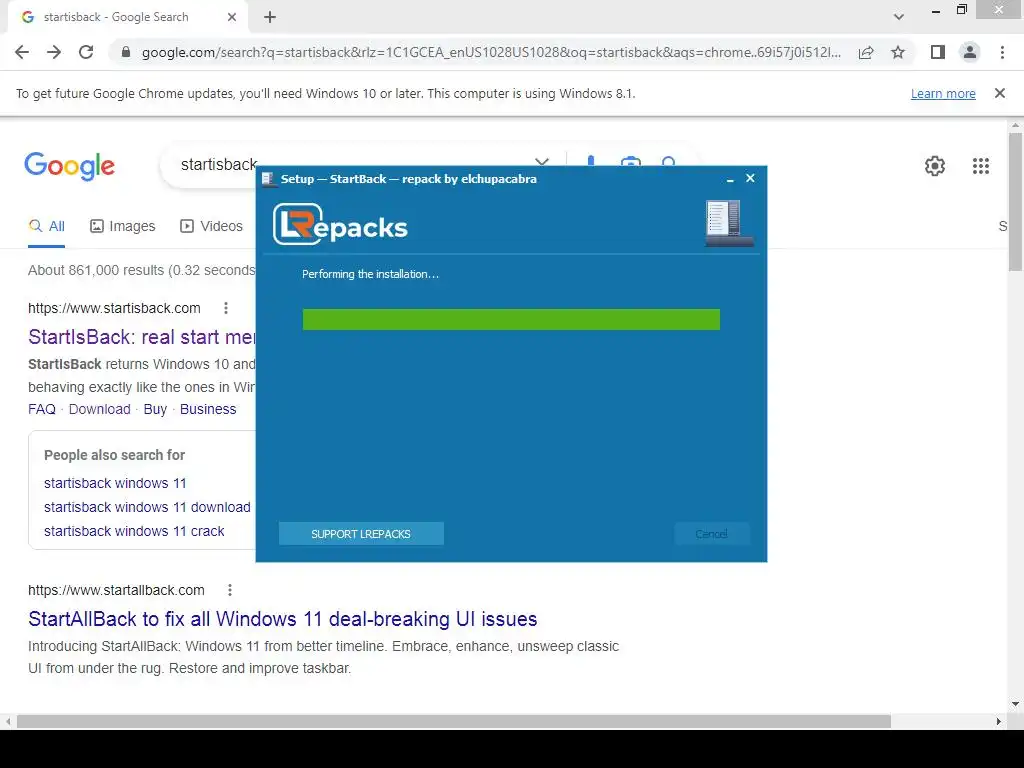Screen dimensions: 1024x768
Task: Open a new tab with plus button
Action: (x=270, y=17)
